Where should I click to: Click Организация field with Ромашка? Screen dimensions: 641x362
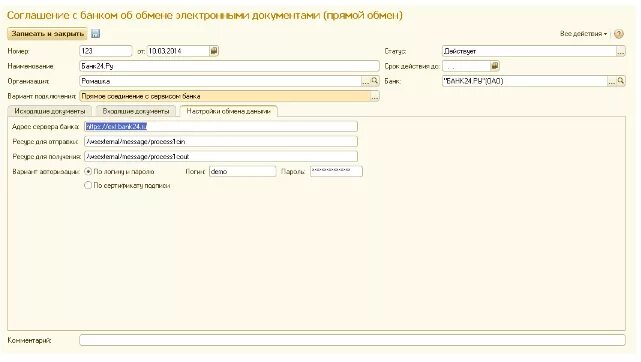coord(220,81)
